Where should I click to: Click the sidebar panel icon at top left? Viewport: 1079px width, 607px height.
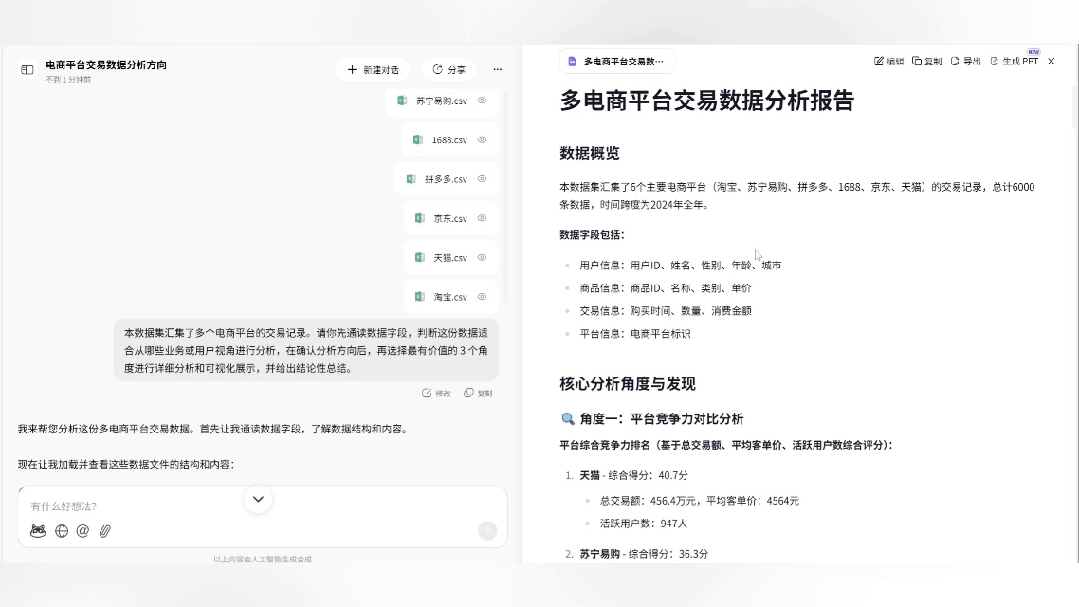click(x=25, y=70)
